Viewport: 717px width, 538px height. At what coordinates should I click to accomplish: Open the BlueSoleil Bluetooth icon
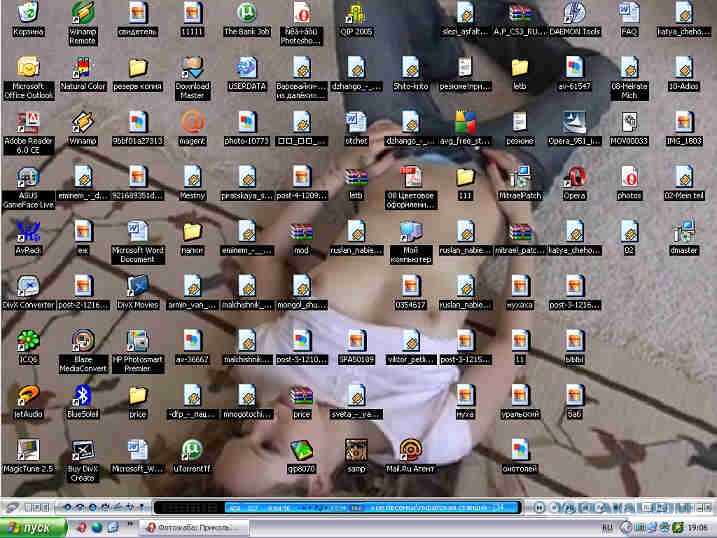click(x=82, y=401)
